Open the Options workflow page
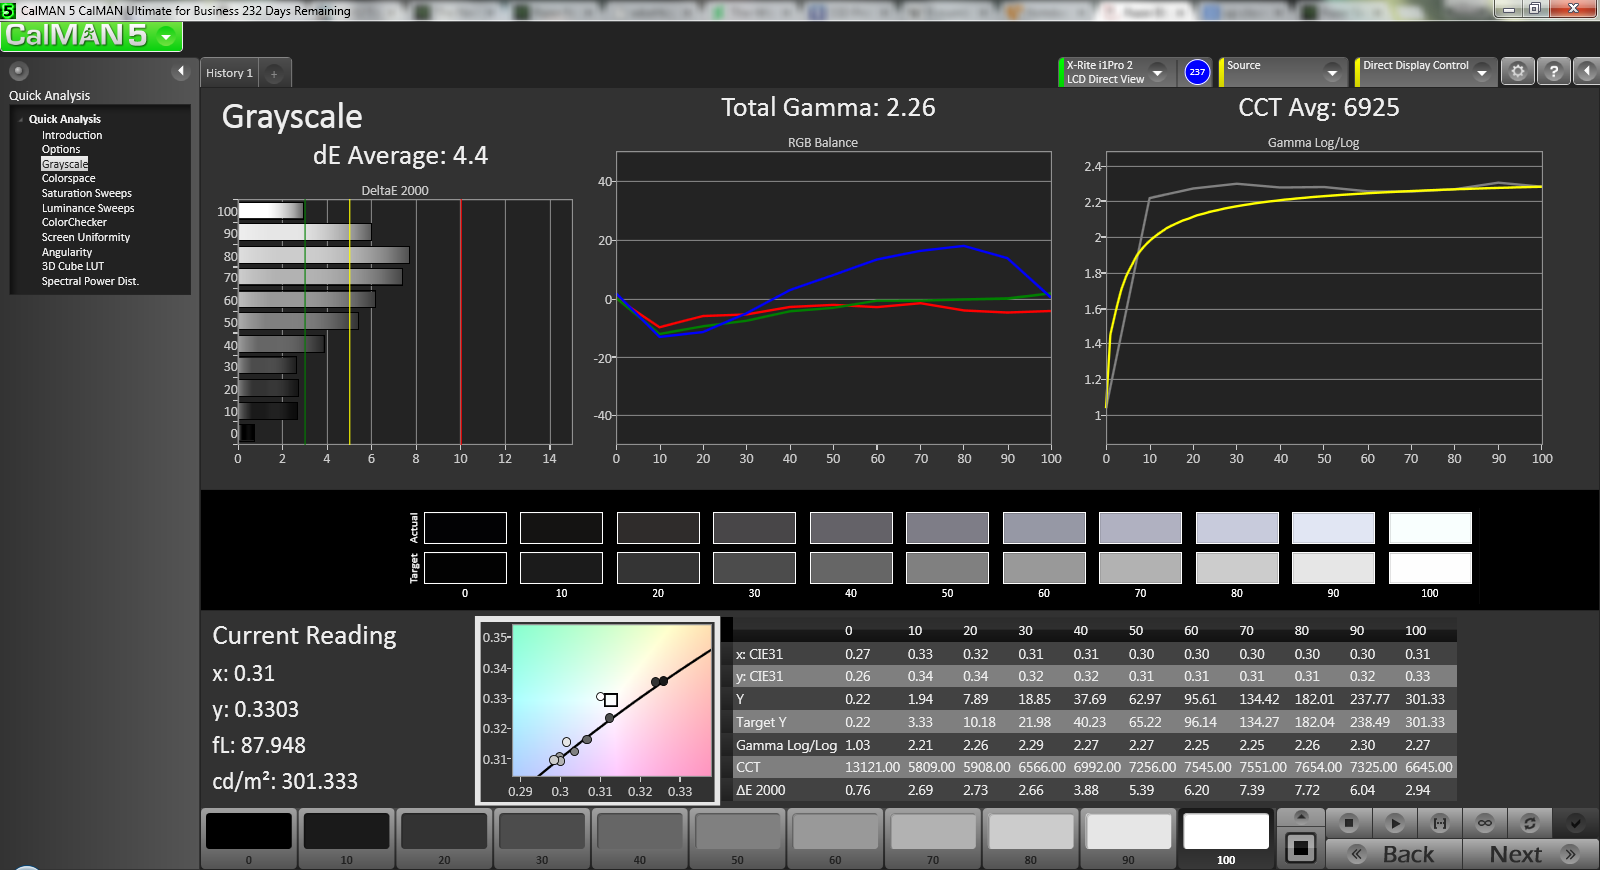Image resolution: width=1600 pixels, height=870 pixels. (61, 149)
